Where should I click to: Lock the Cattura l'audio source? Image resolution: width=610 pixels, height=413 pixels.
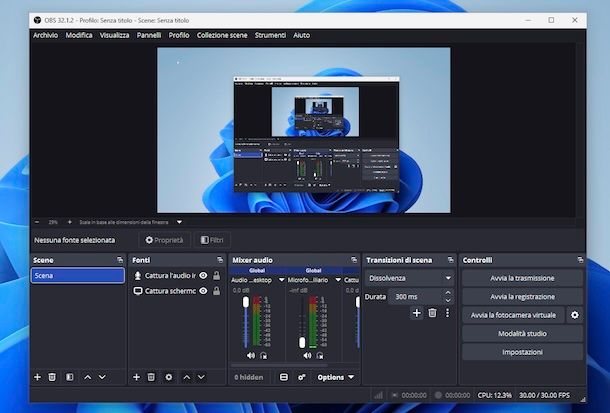(216, 275)
